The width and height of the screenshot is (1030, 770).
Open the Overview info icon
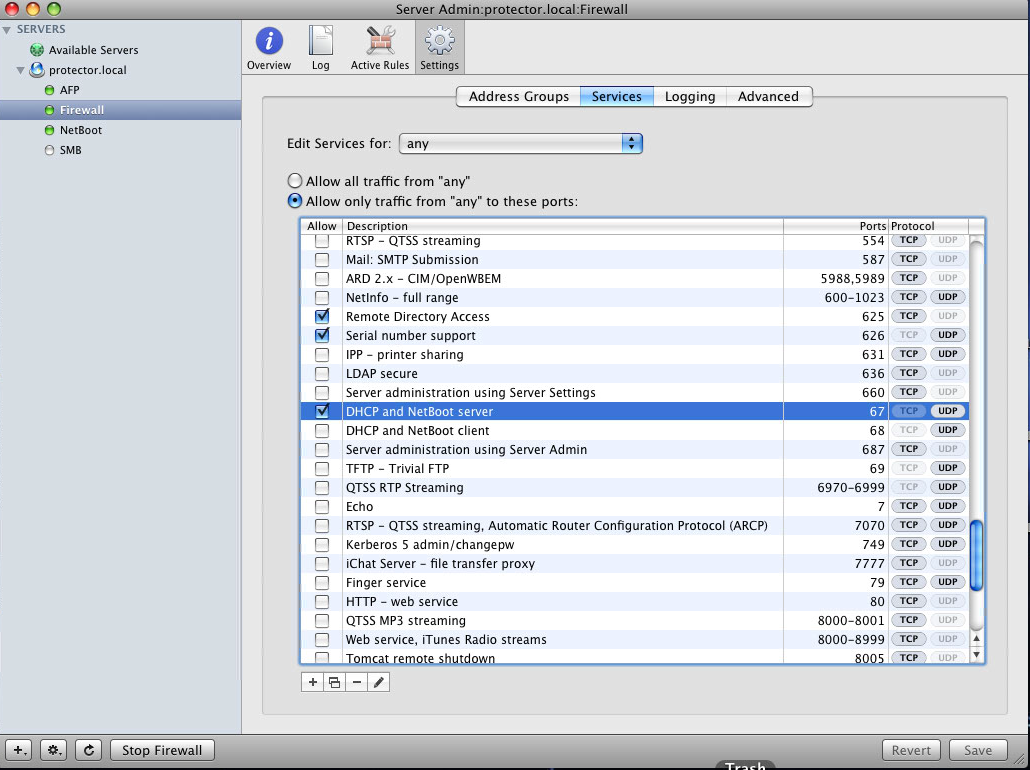click(x=269, y=41)
